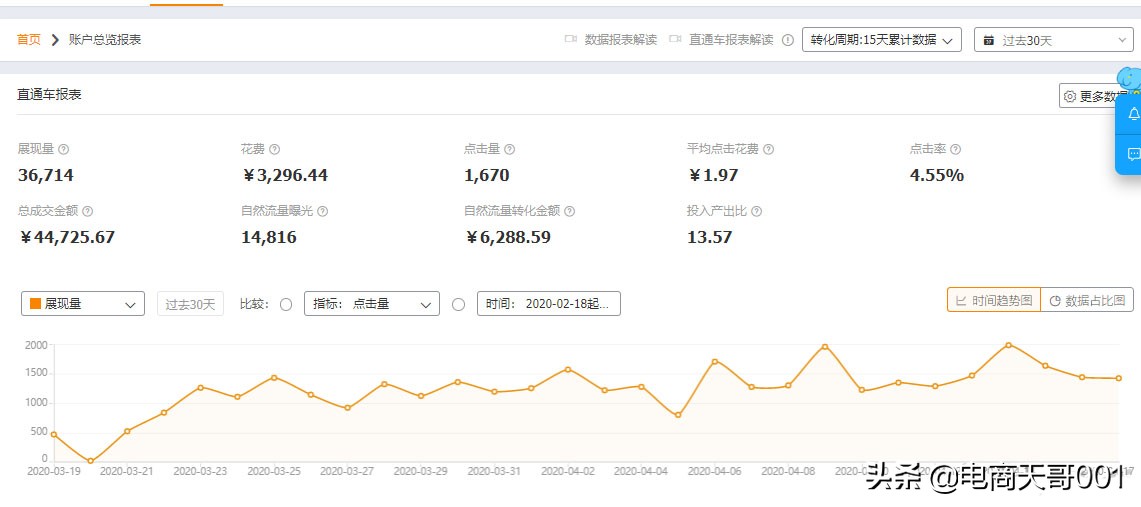1141x507 pixels.
Task: Open 直通车报表解读 link
Action: click(731, 40)
